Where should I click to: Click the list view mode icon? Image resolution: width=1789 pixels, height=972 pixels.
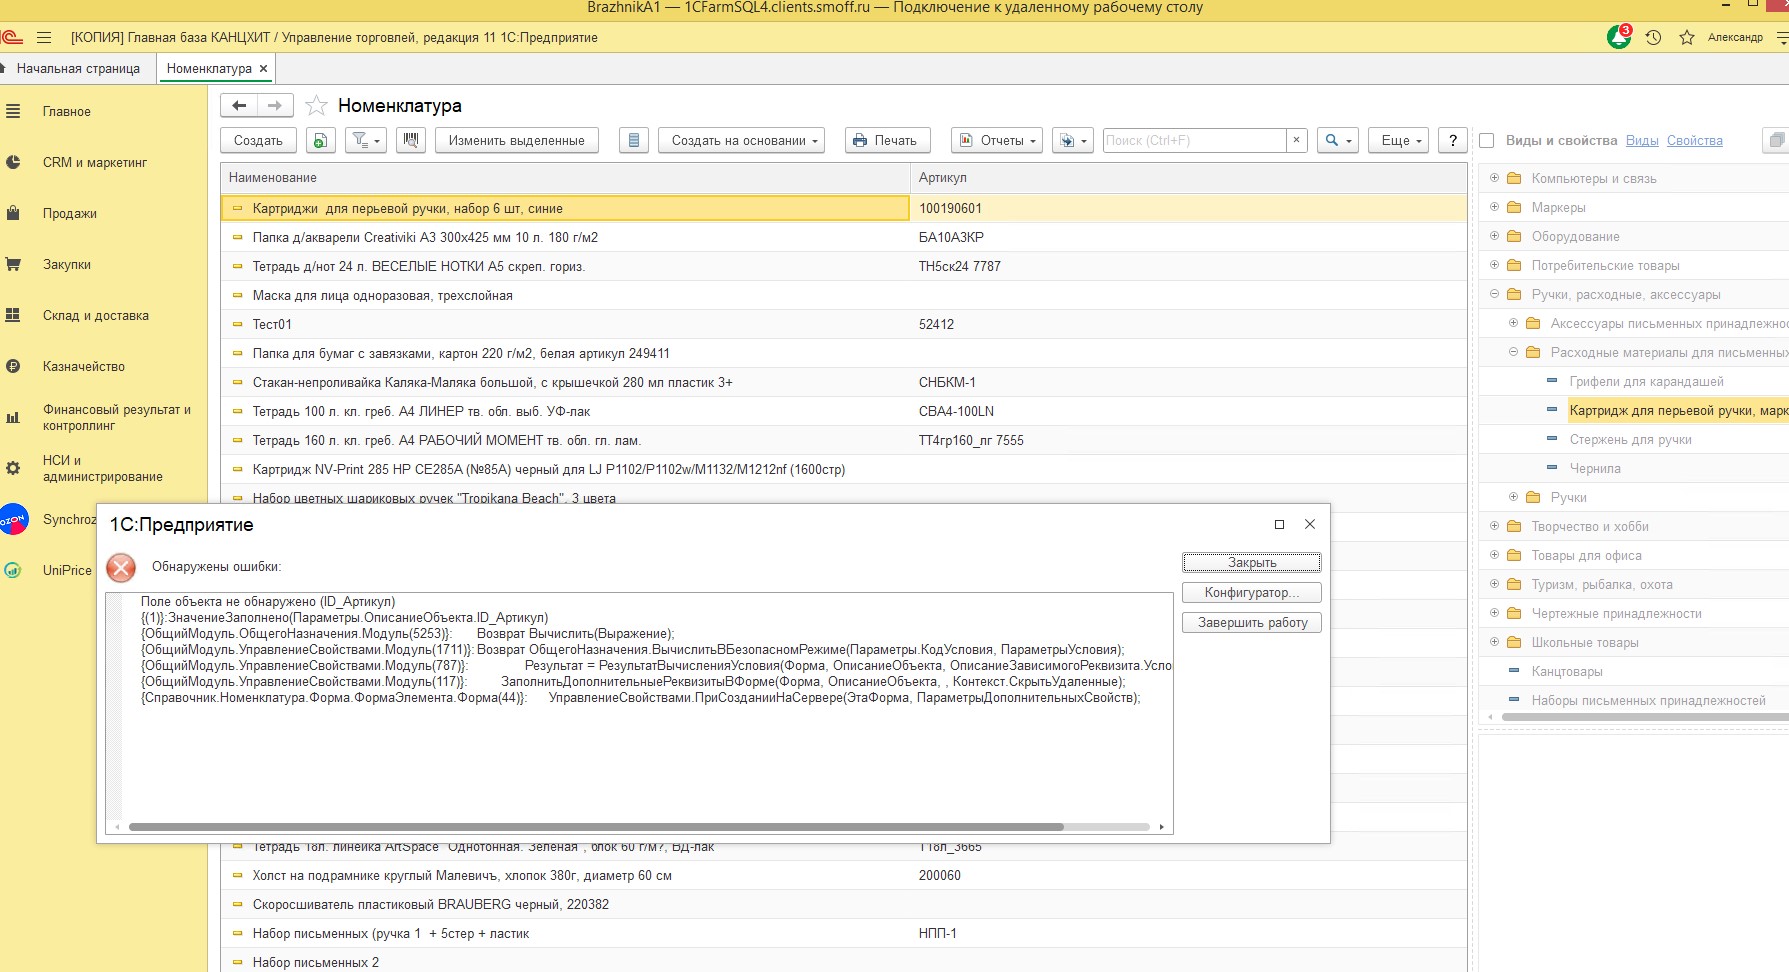(634, 140)
